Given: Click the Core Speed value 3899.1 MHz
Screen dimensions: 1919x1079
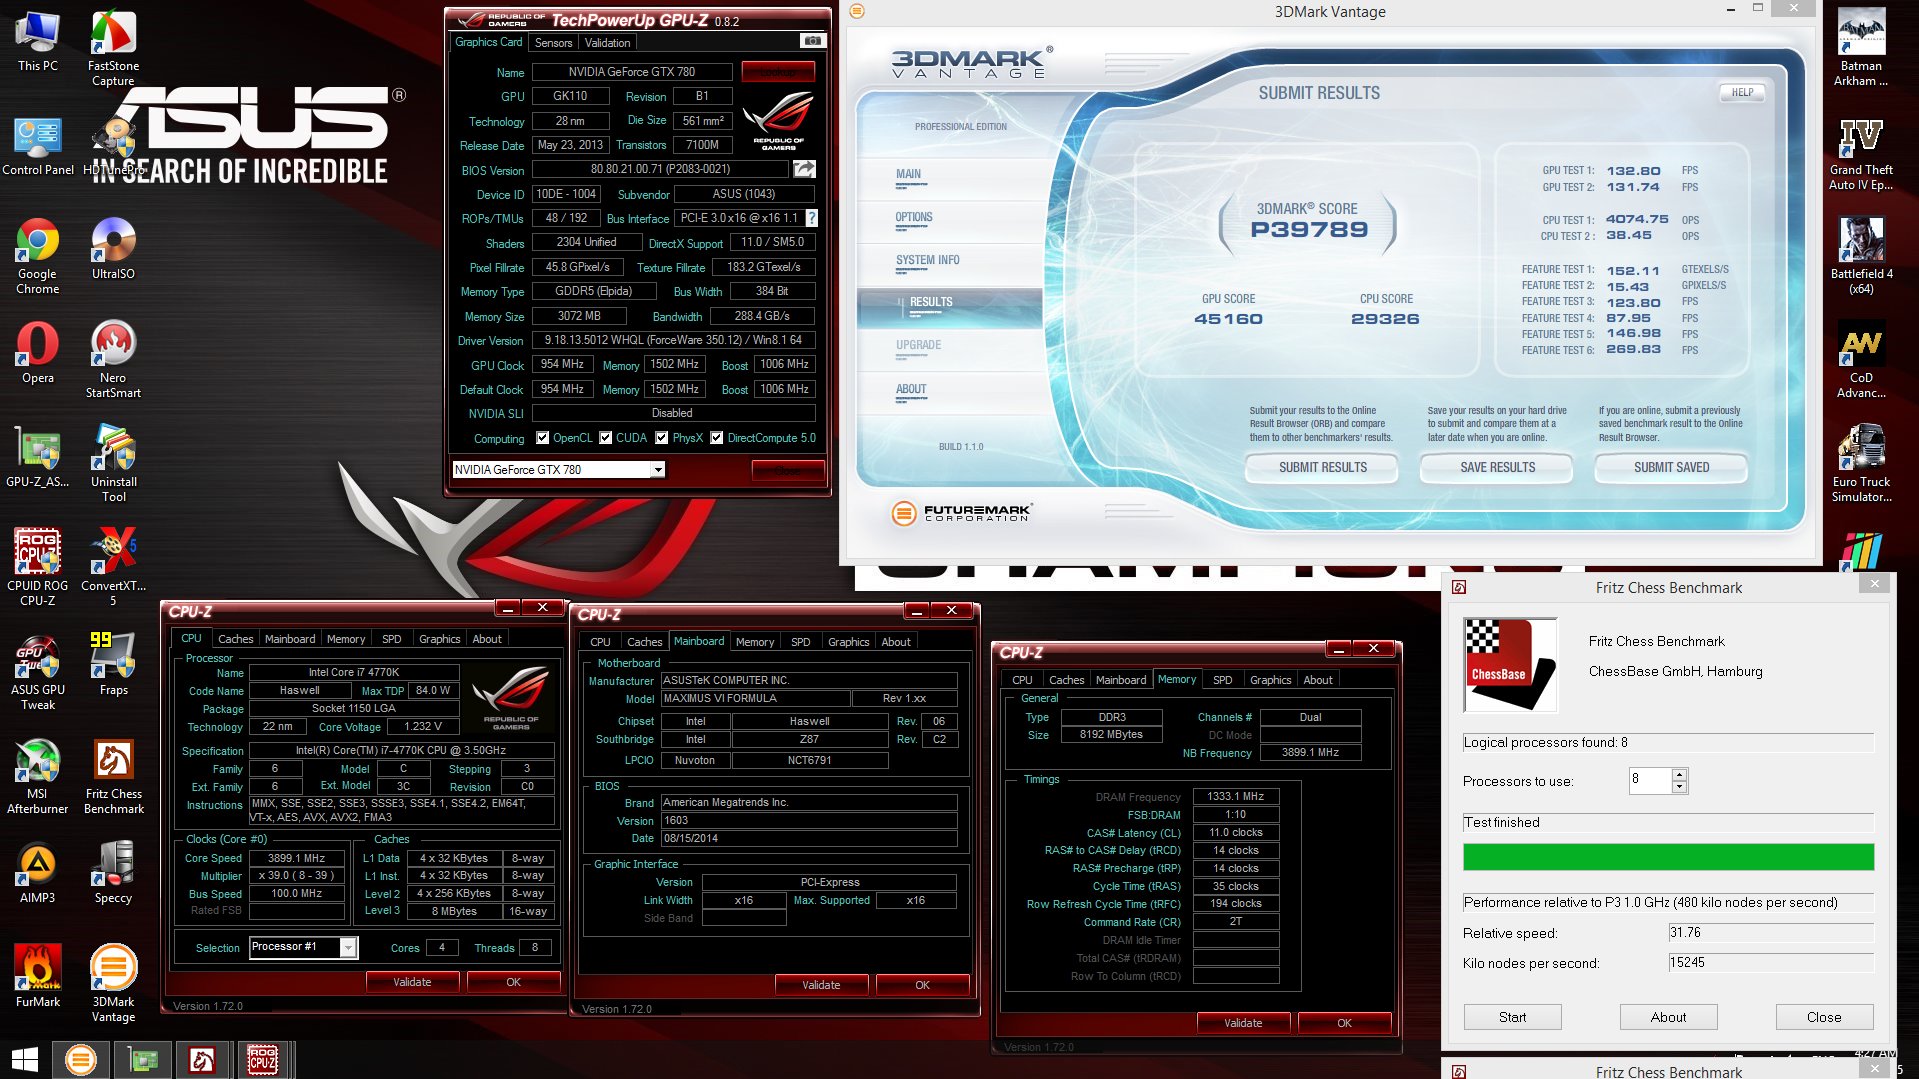Looking at the screenshot, I should (296, 858).
